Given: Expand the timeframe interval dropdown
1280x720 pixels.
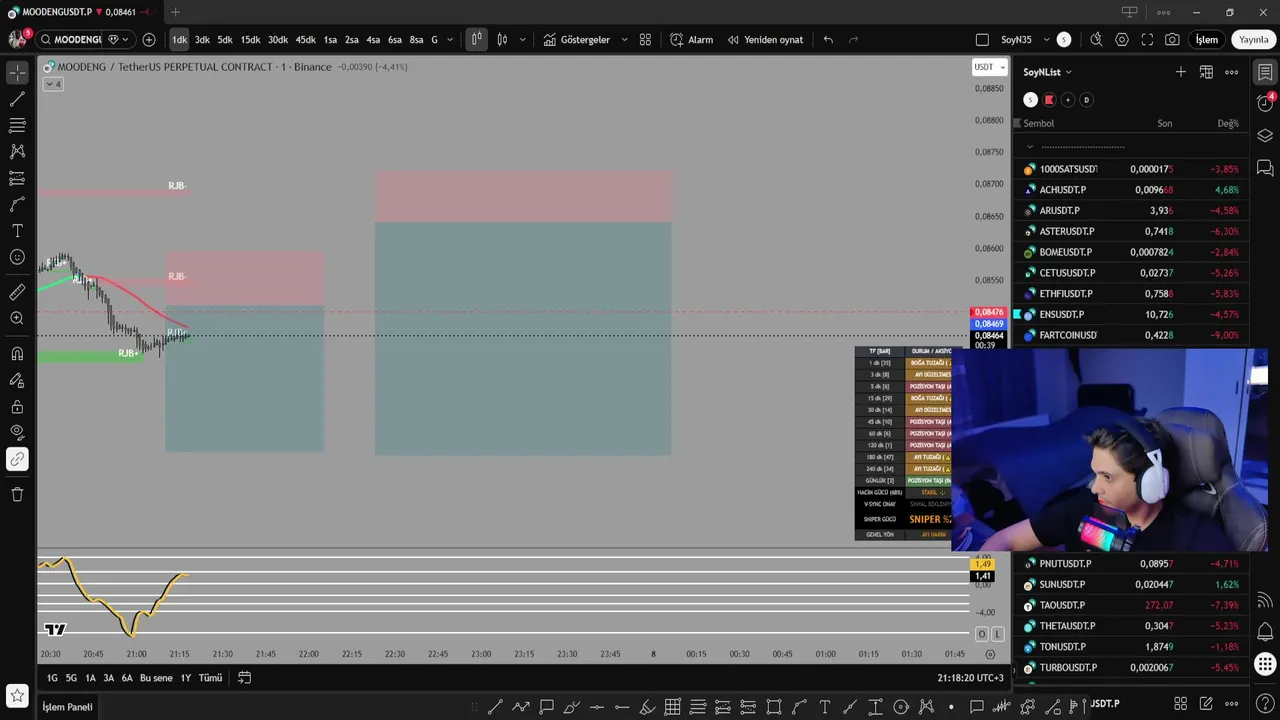Looking at the screenshot, I should pyautogui.click(x=450, y=40).
